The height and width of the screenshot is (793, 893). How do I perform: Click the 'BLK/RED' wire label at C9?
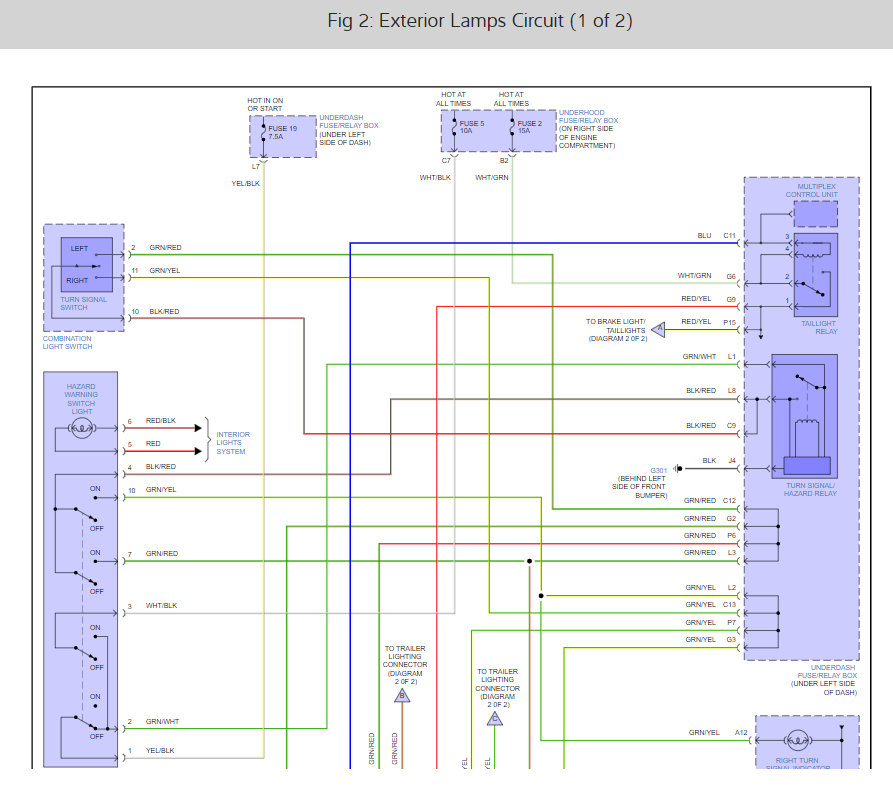pyautogui.click(x=701, y=426)
